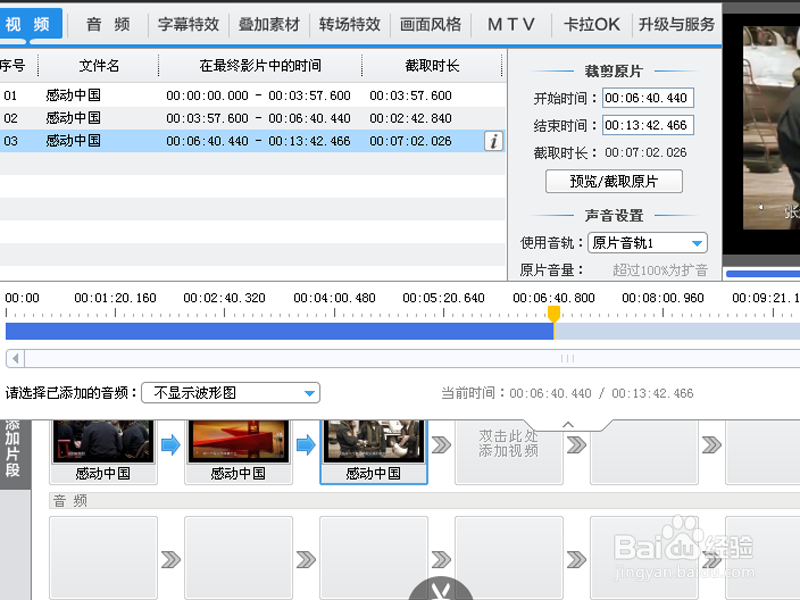Select clip row 03 感动中国

click(x=253, y=141)
